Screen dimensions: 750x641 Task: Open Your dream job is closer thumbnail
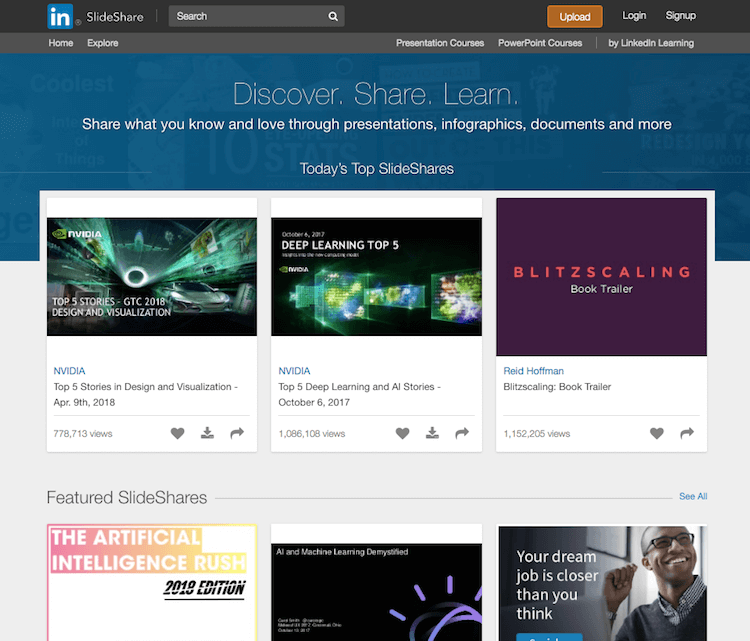click(x=601, y=583)
